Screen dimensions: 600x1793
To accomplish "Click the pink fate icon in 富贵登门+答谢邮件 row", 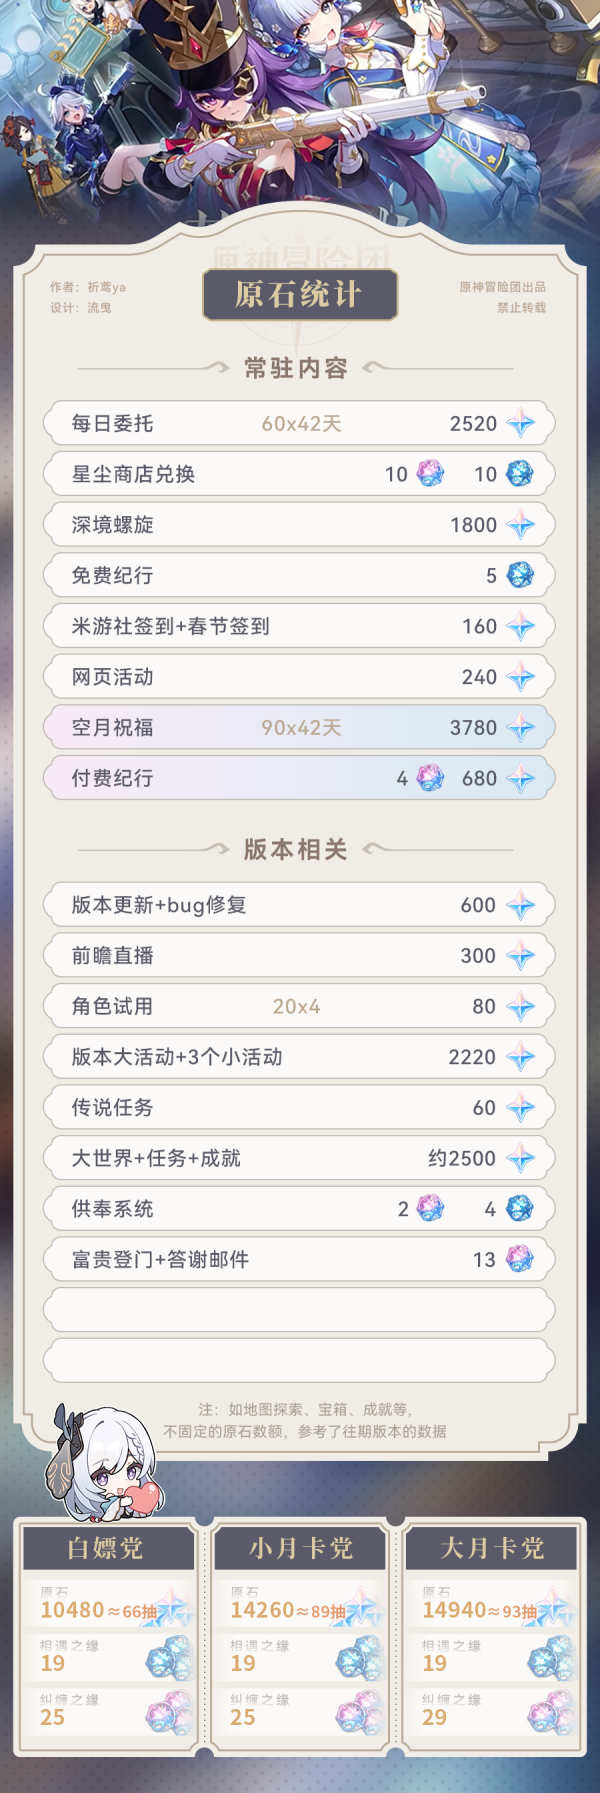I will pos(520,1259).
